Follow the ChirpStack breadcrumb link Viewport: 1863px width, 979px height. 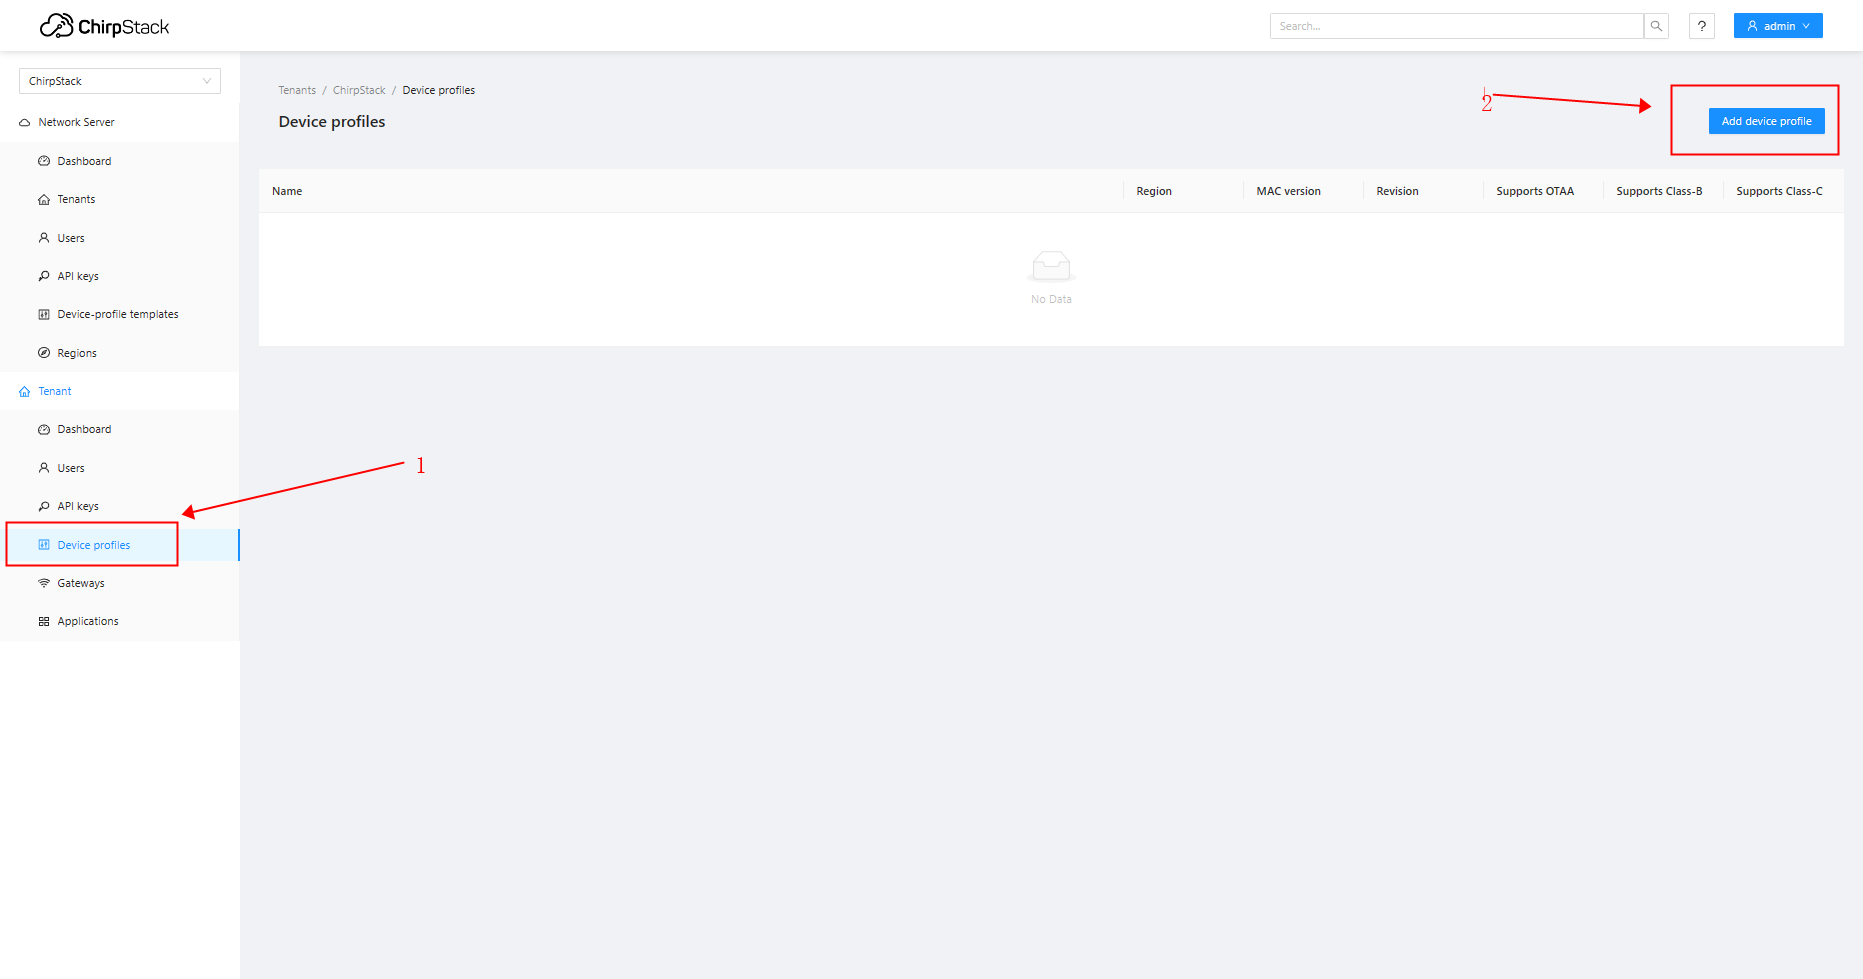tap(359, 90)
